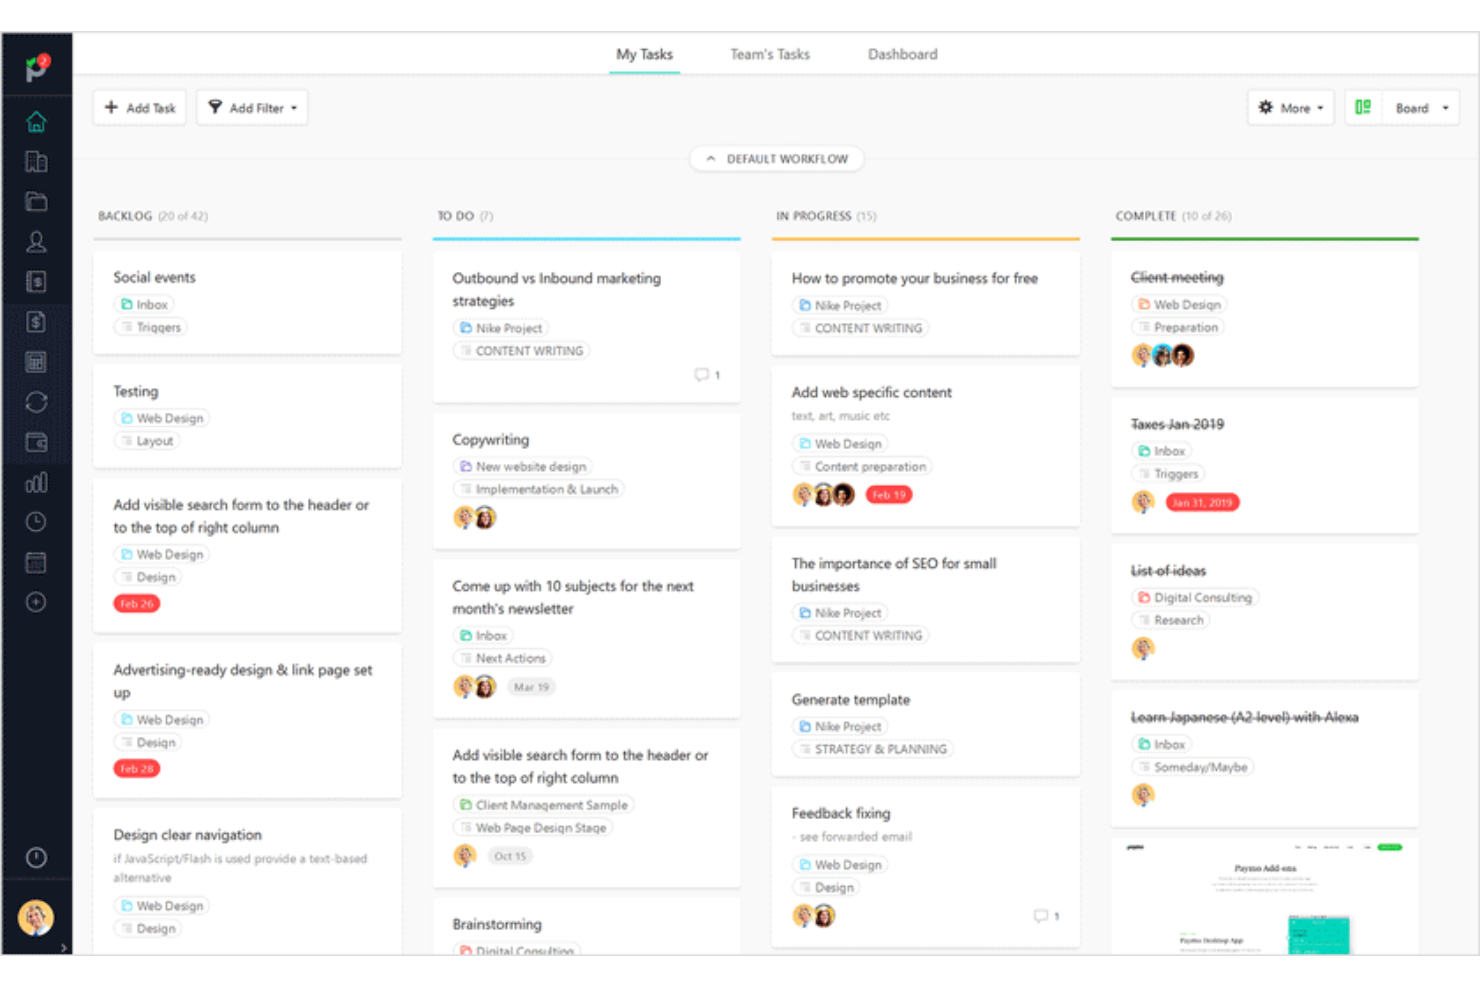Click the Feb 26 due date badge
Image resolution: width=1480 pixels, height=987 pixels.
136,603
